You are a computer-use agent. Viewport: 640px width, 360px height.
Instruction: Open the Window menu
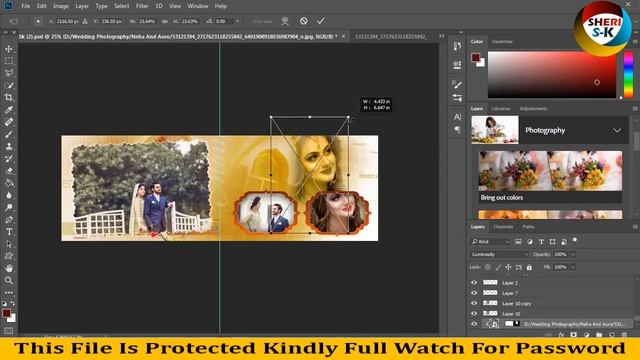click(x=198, y=6)
